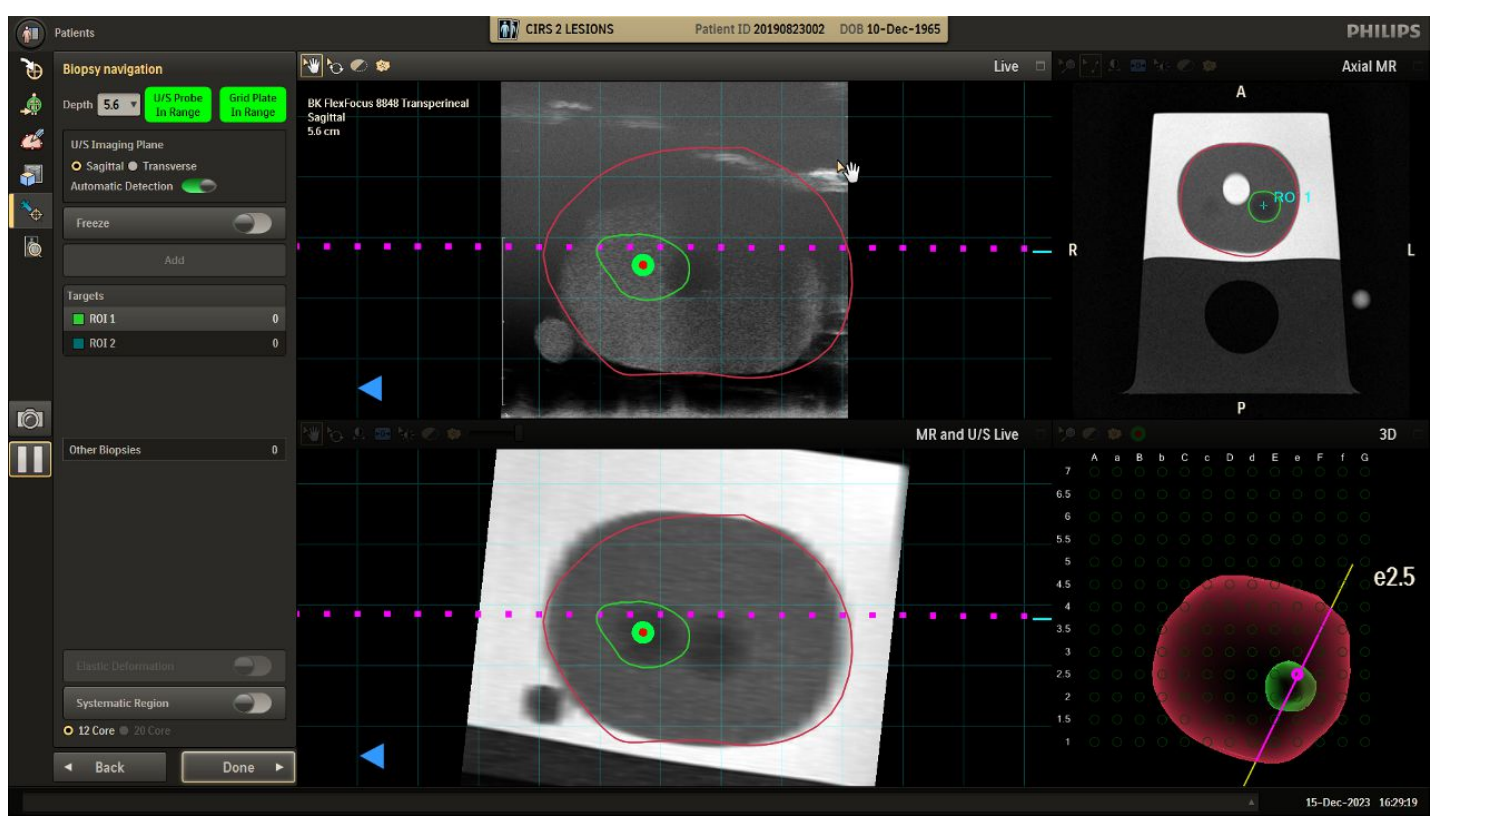Open the Patients icon button

click(x=31, y=33)
